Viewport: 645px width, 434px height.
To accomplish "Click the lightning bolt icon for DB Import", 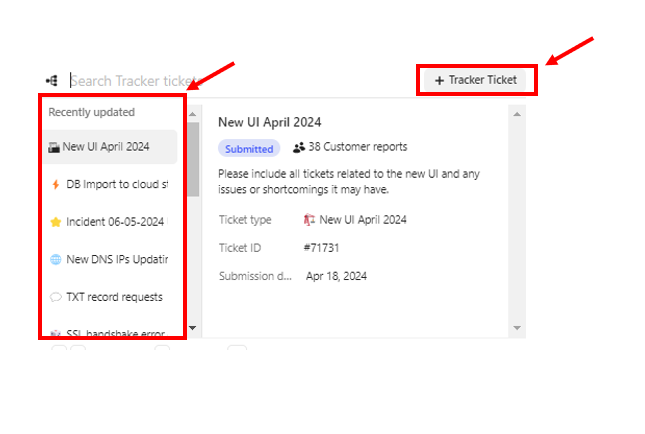I will [x=55, y=184].
